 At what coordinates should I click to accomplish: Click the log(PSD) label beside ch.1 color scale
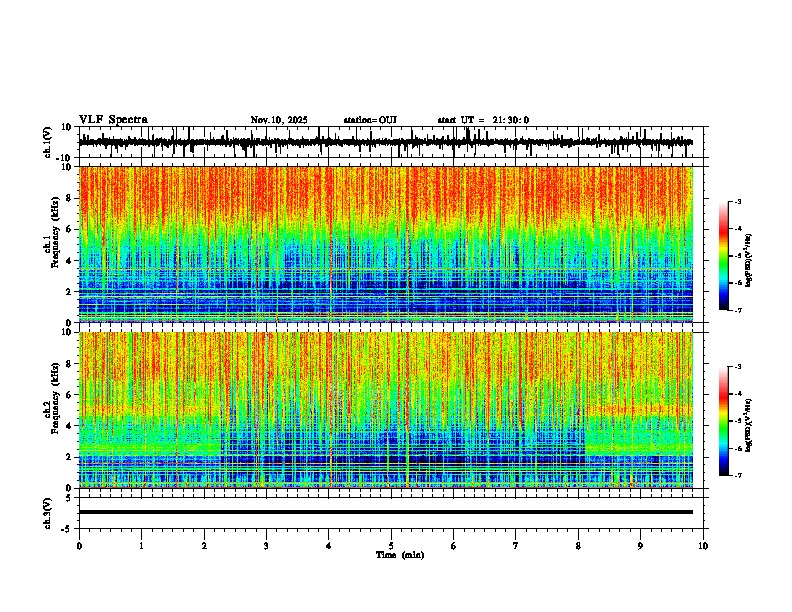[x=749, y=261]
